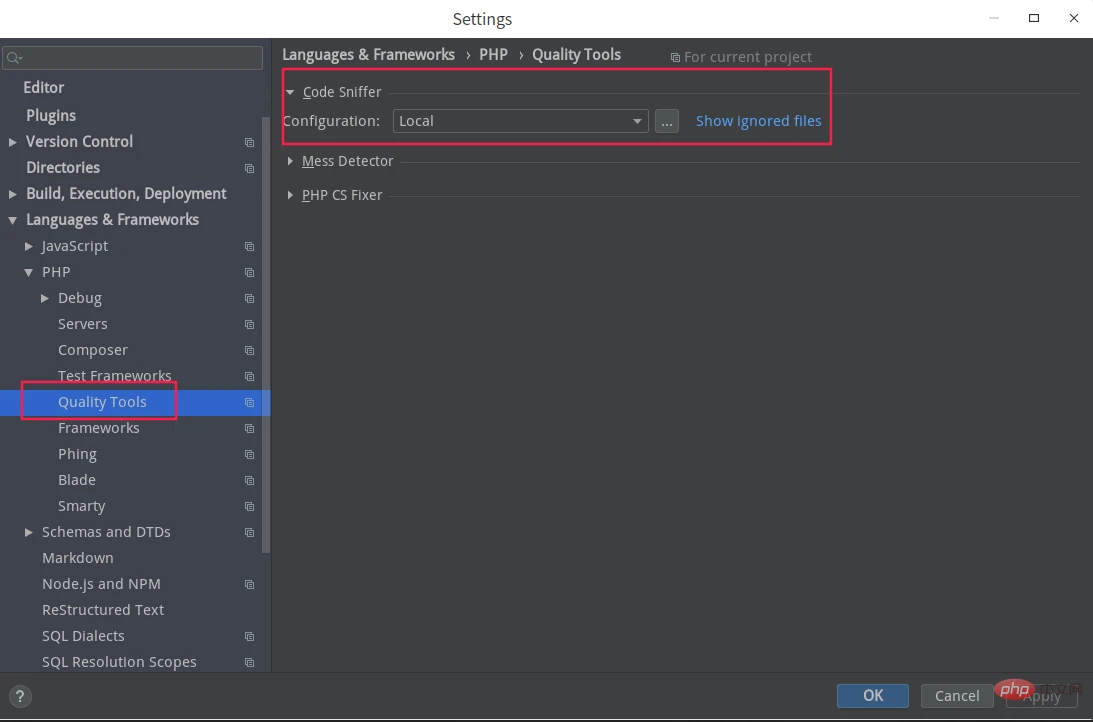Expand the JavaScript tree node
The height and width of the screenshot is (722, 1093).
(x=29, y=246)
